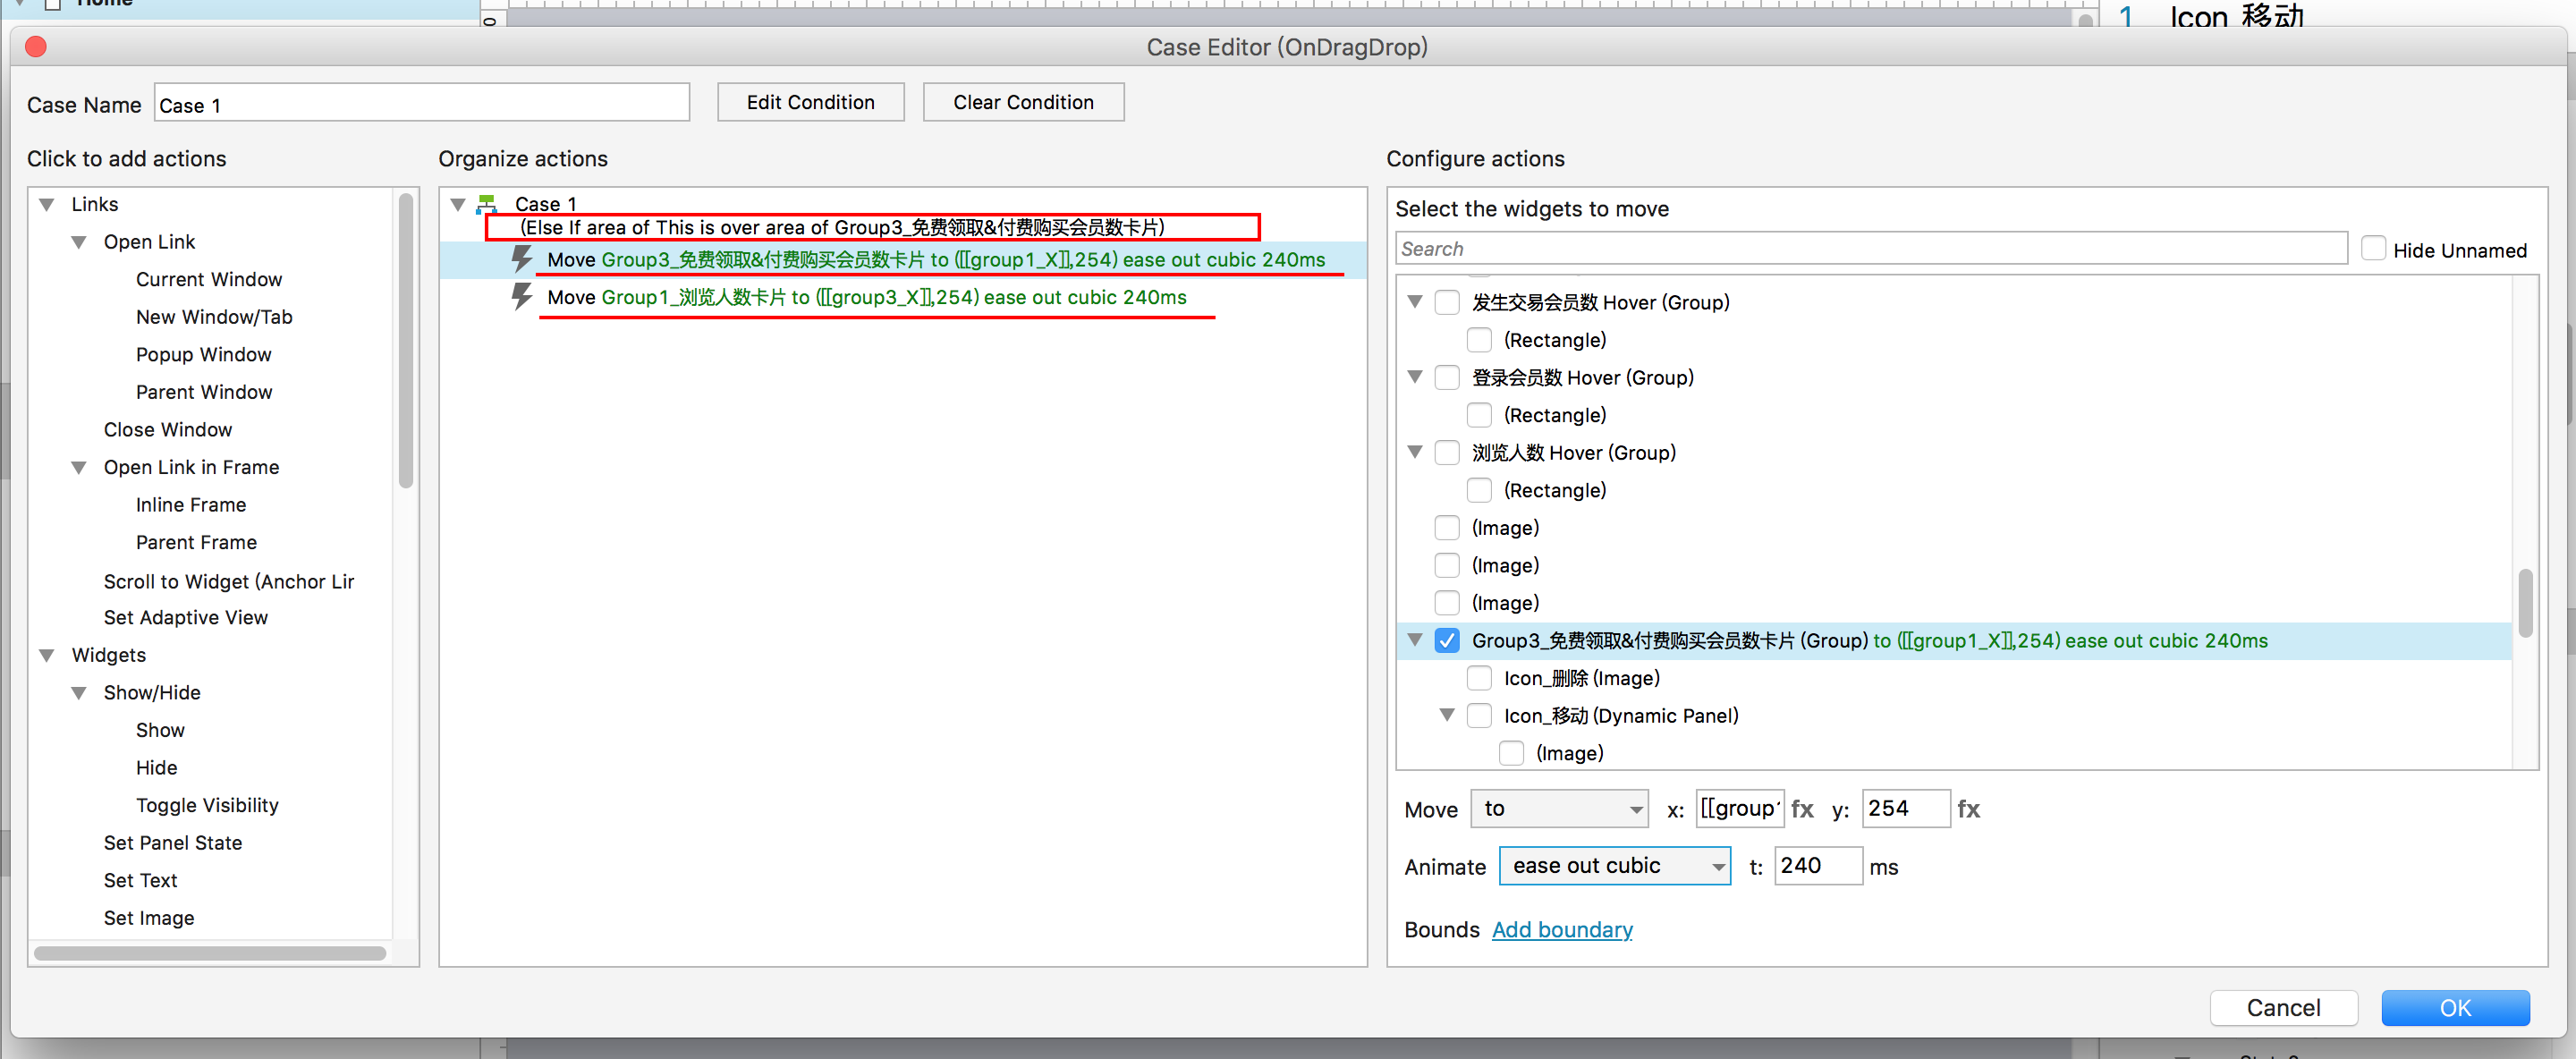Open the Move 'to' dropdown

(1559, 809)
